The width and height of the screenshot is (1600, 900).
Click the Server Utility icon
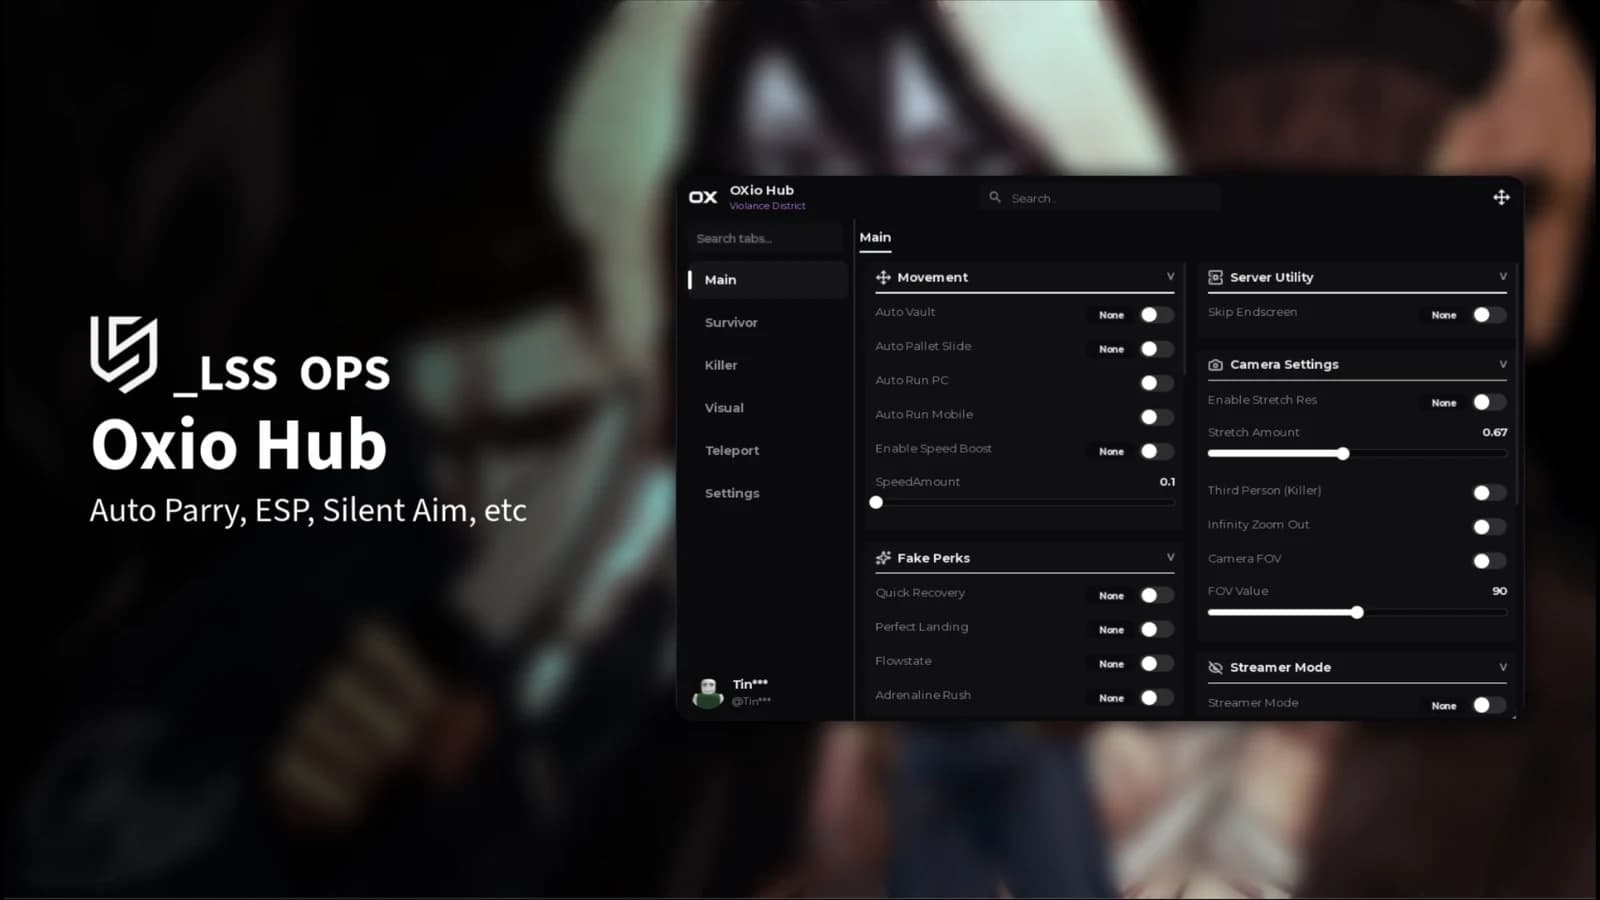pyautogui.click(x=1215, y=277)
